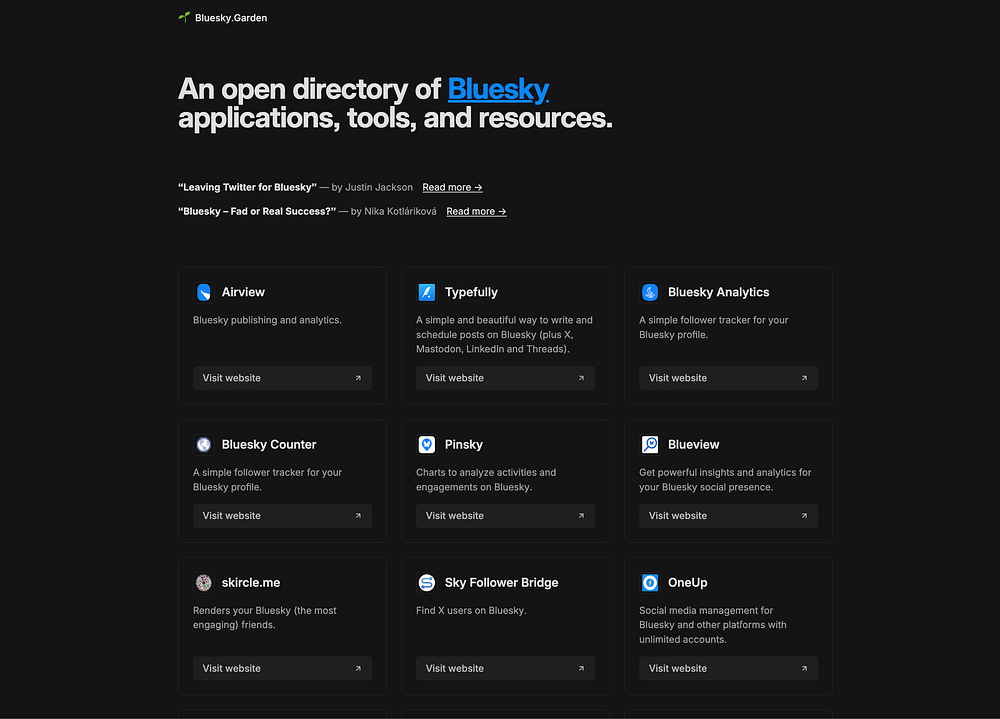Screen dimensions: 1000x719
Task: Click the OneUp card title
Action: (688, 582)
